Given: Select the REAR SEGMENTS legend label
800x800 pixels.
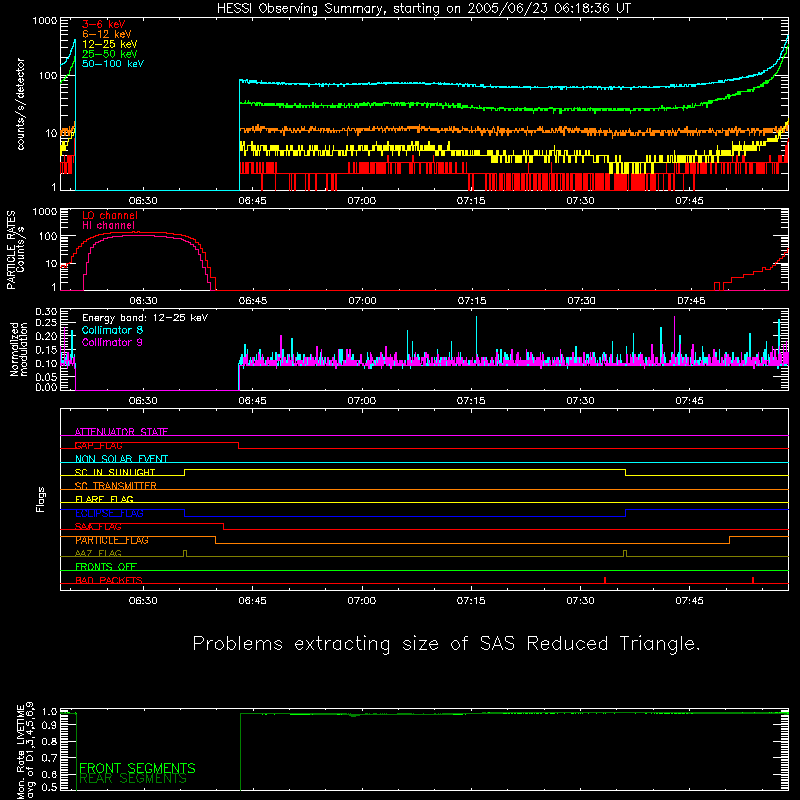Looking at the screenshot, I should pyautogui.click(x=133, y=779).
